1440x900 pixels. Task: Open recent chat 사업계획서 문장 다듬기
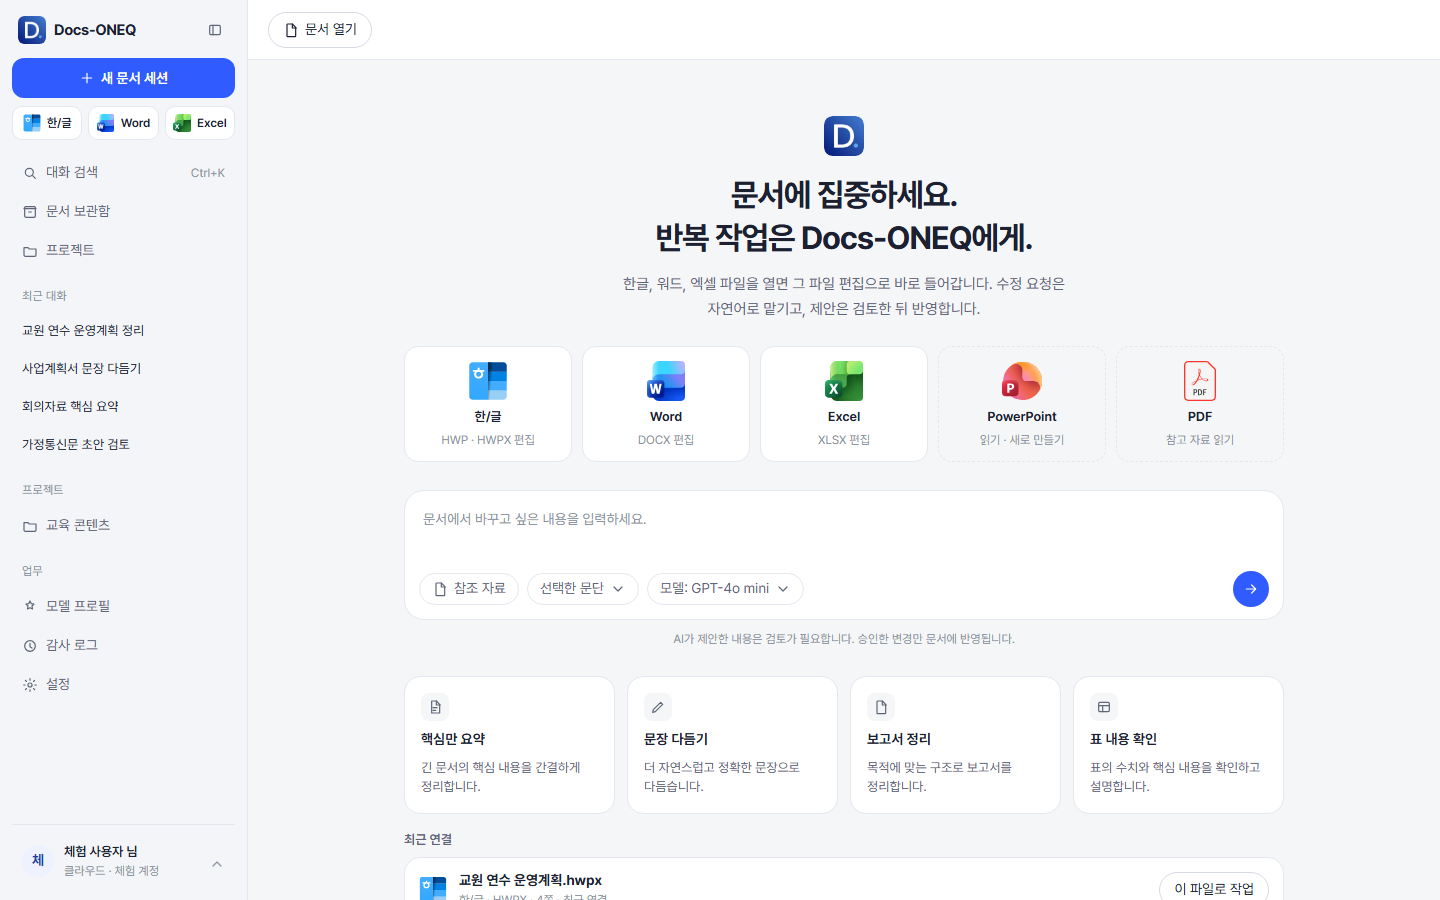click(123, 368)
